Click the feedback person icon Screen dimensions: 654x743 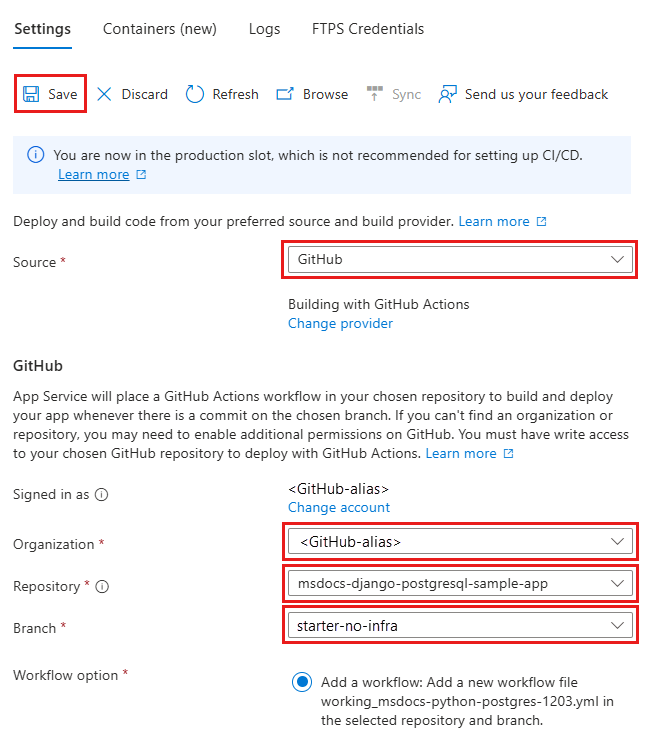[x=447, y=94]
